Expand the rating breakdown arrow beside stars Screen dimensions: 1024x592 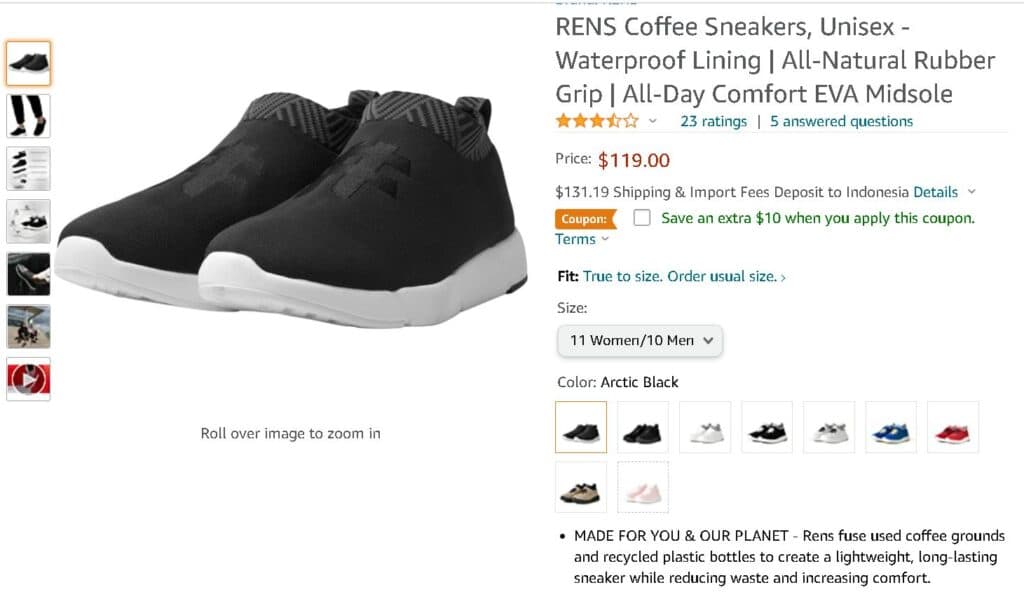tap(653, 122)
